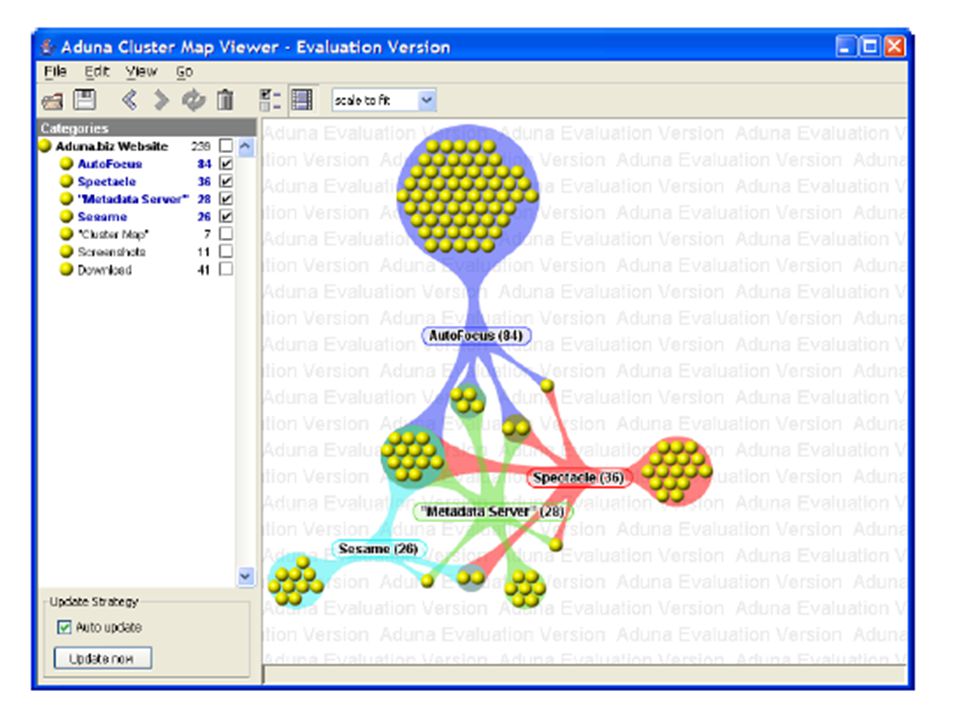Check the "Cluster Map" category checkbox
The width and height of the screenshot is (960, 720).
click(226, 234)
